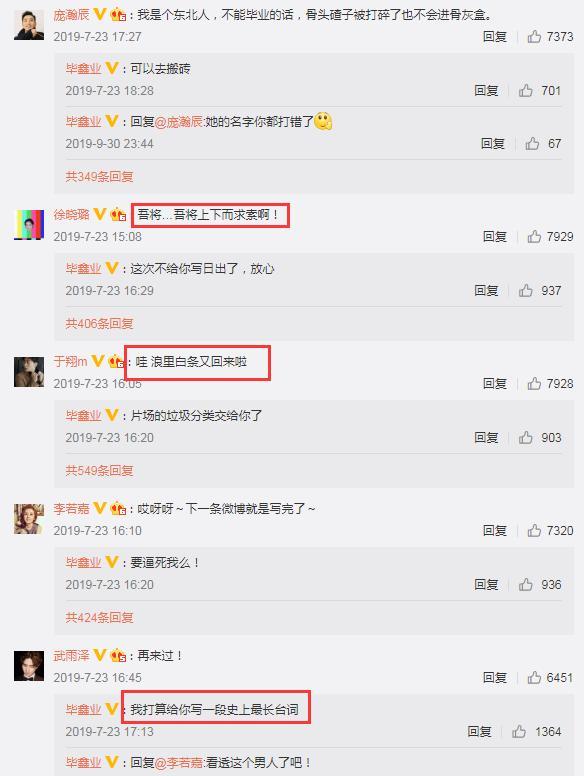This screenshot has height=776, width=584.
Task: Like 庞瀚辰's comment with 7373 likes
Action: tap(534, 37)
